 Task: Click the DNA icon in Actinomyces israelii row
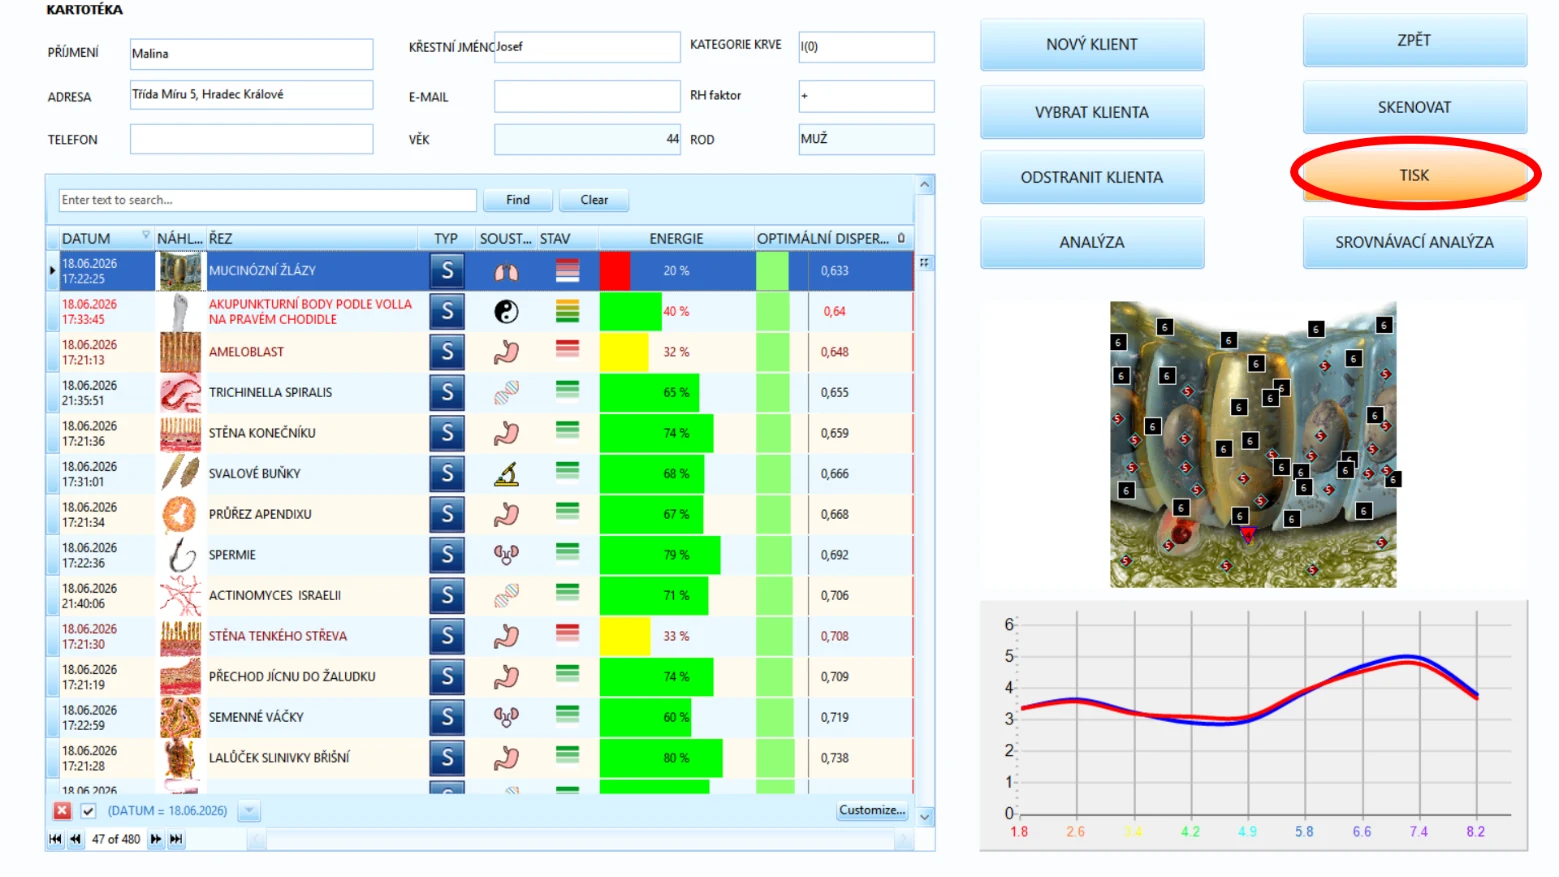pos(506,596)
